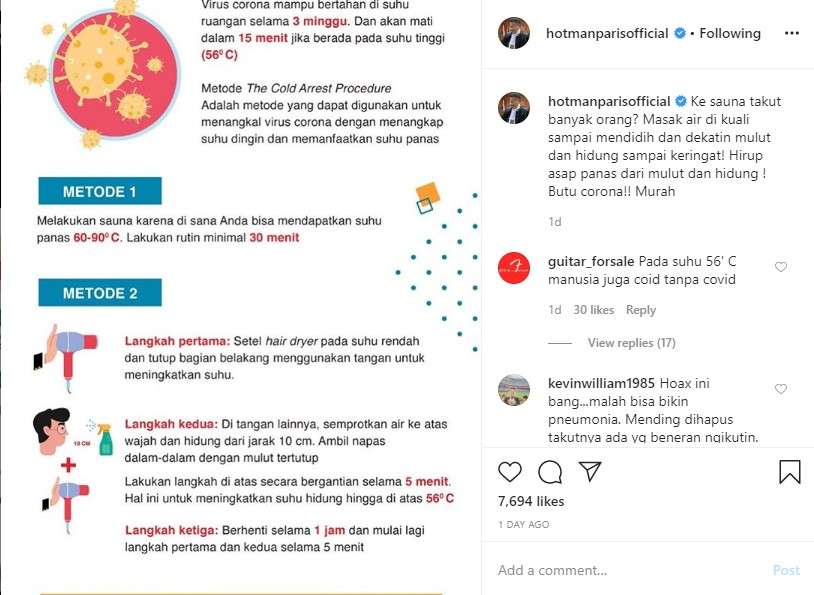Reply to guitar_forsale's comment
This screenshot has height=595, width=814.
tap(641, 310)
